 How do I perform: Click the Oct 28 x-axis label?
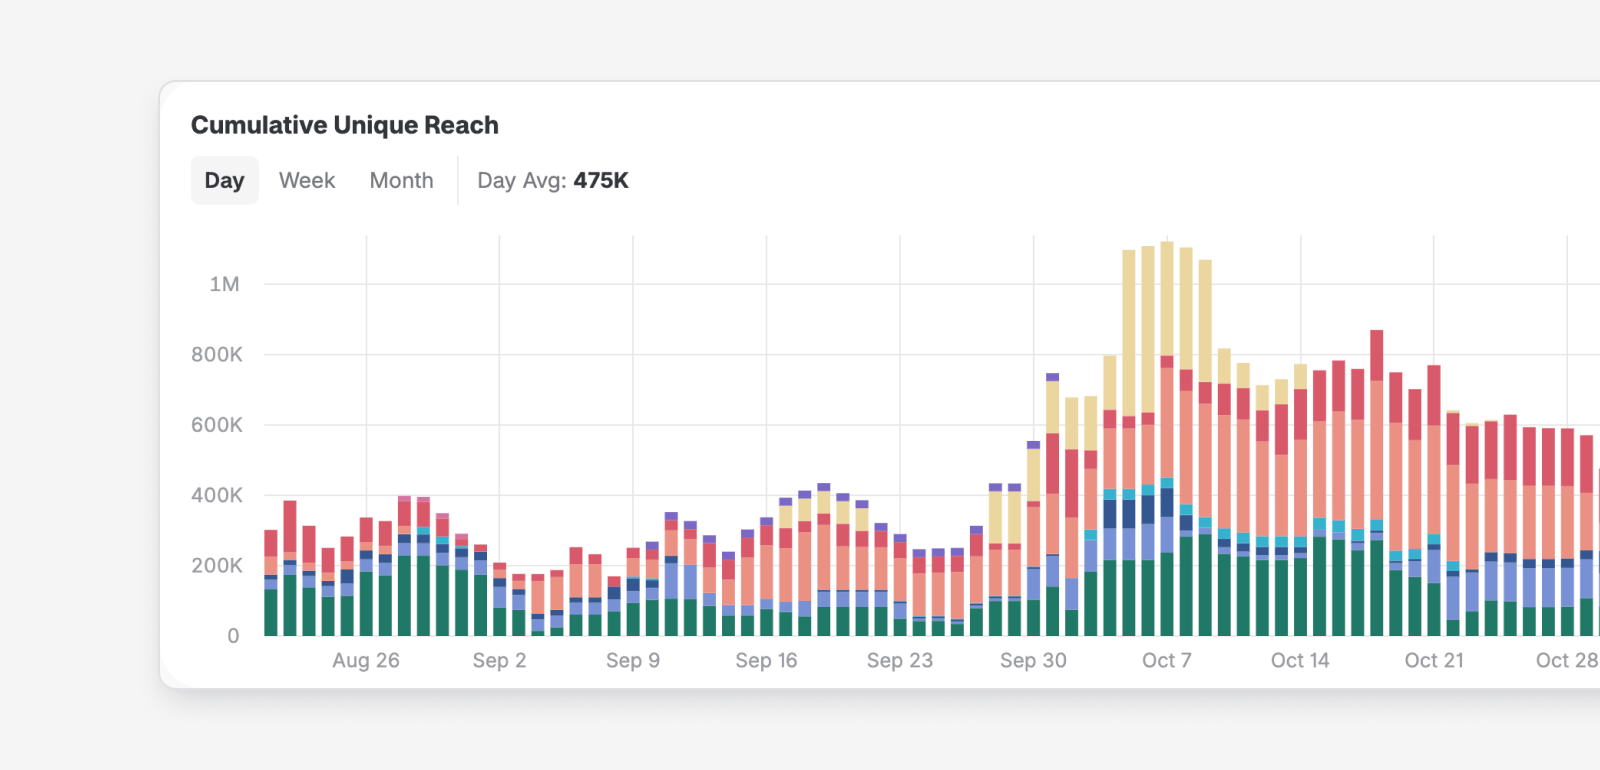click(x=1567, y=660)
